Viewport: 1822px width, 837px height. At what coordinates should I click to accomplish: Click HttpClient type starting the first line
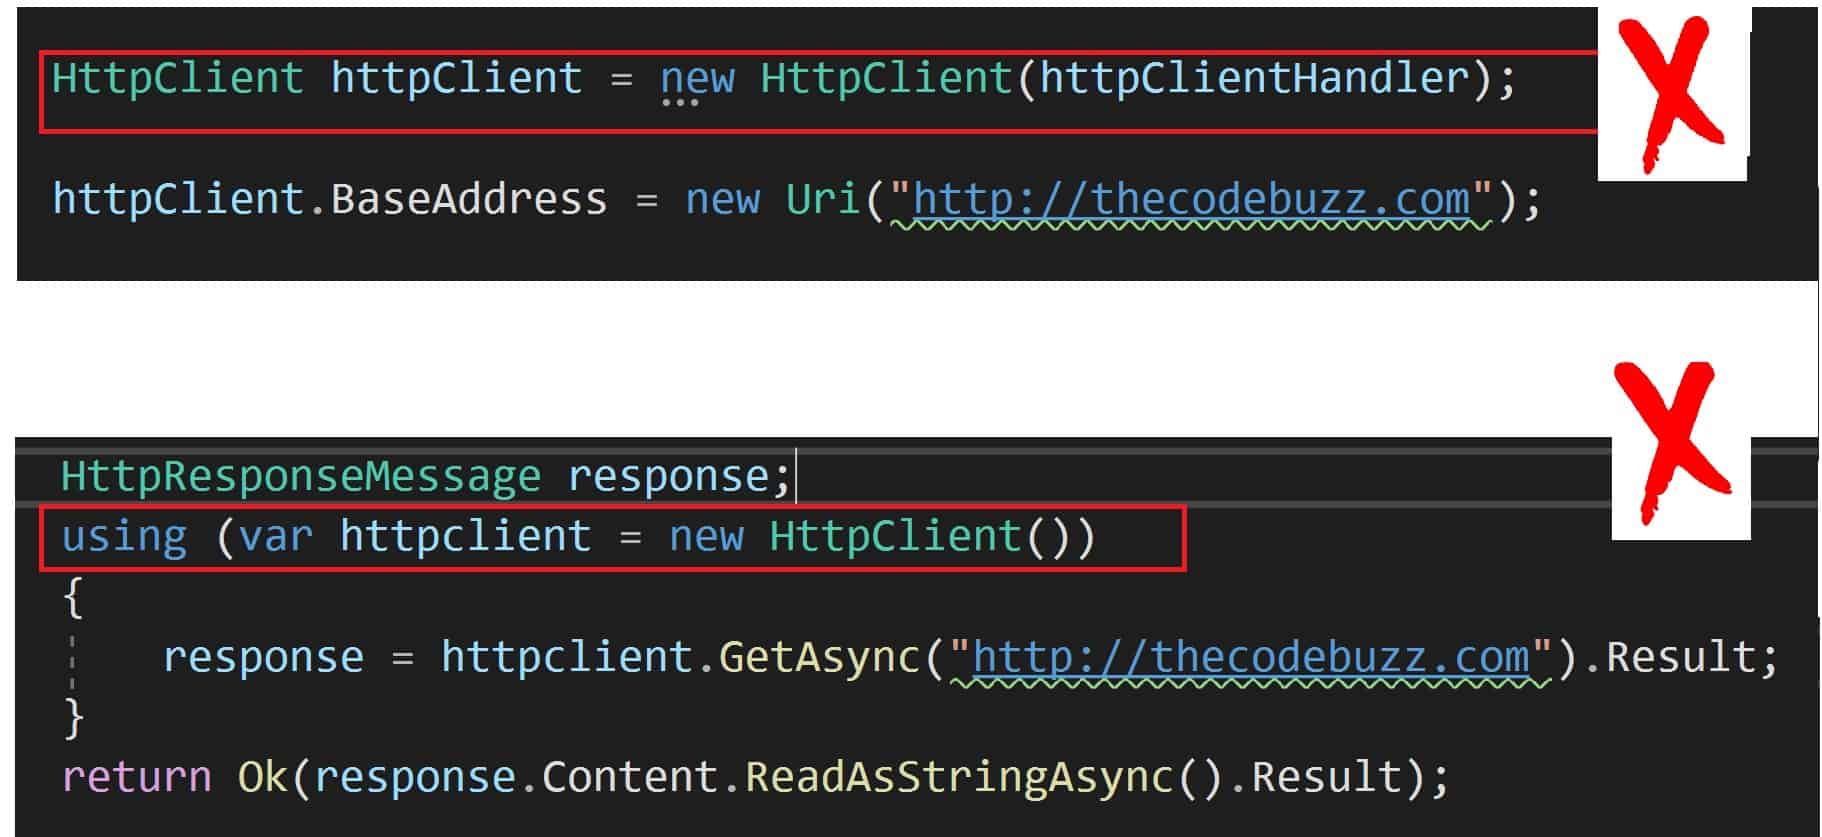click(x=178, y=78)
